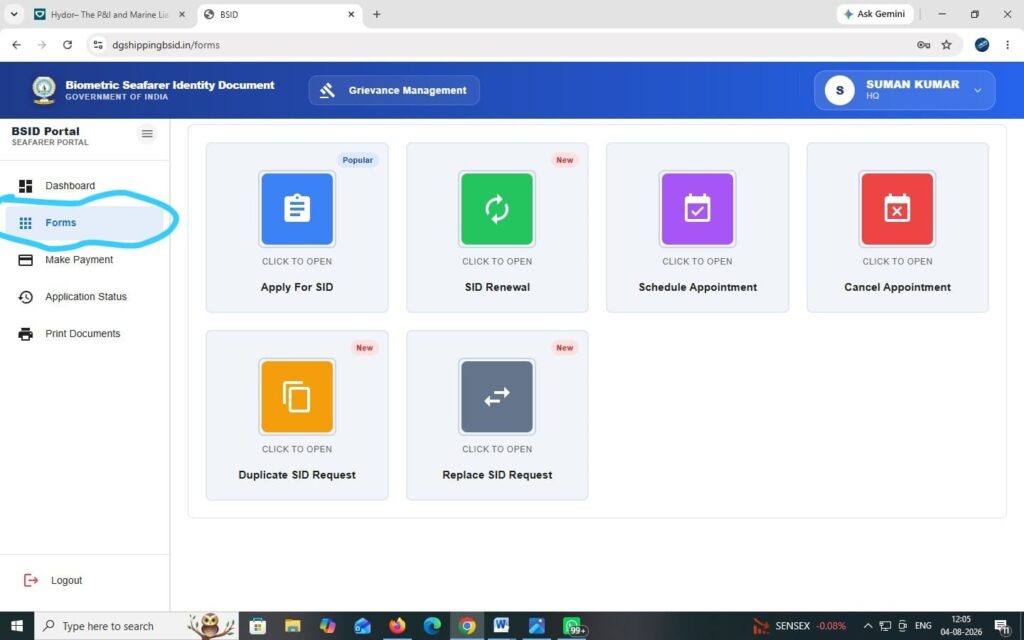This screenshot has width=1024, height=640.
Task: Click the Logout exit icon
Action: tap(31, 580)
